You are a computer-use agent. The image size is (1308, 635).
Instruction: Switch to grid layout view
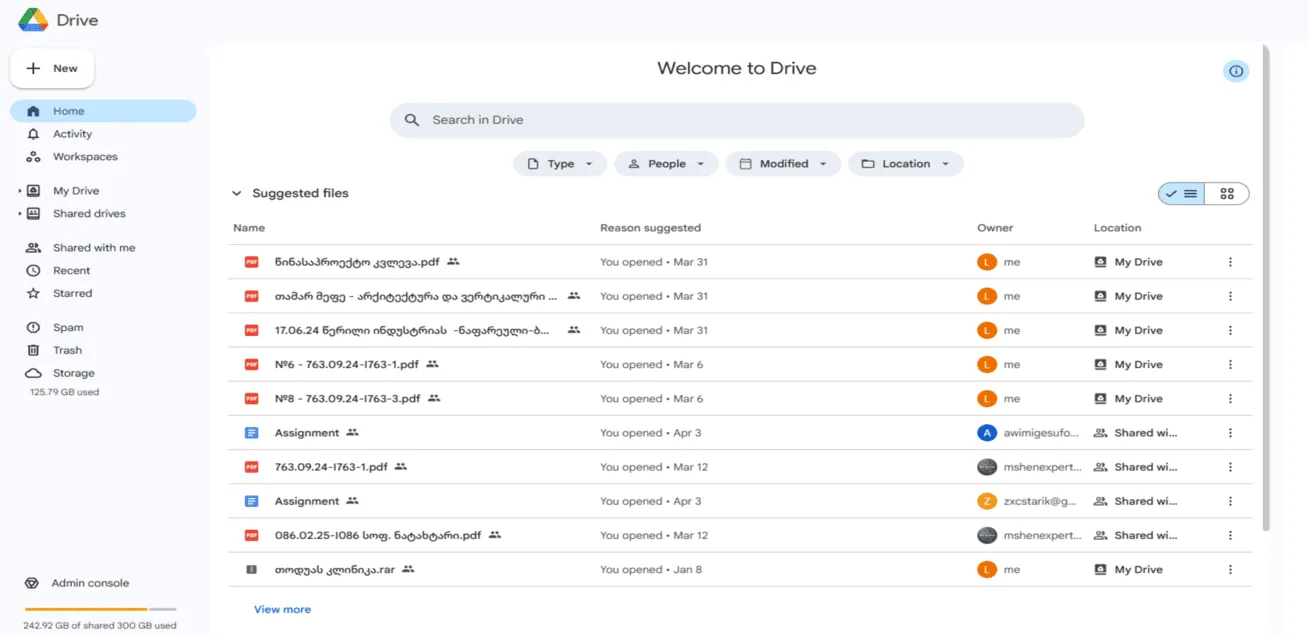point(1227,194)
